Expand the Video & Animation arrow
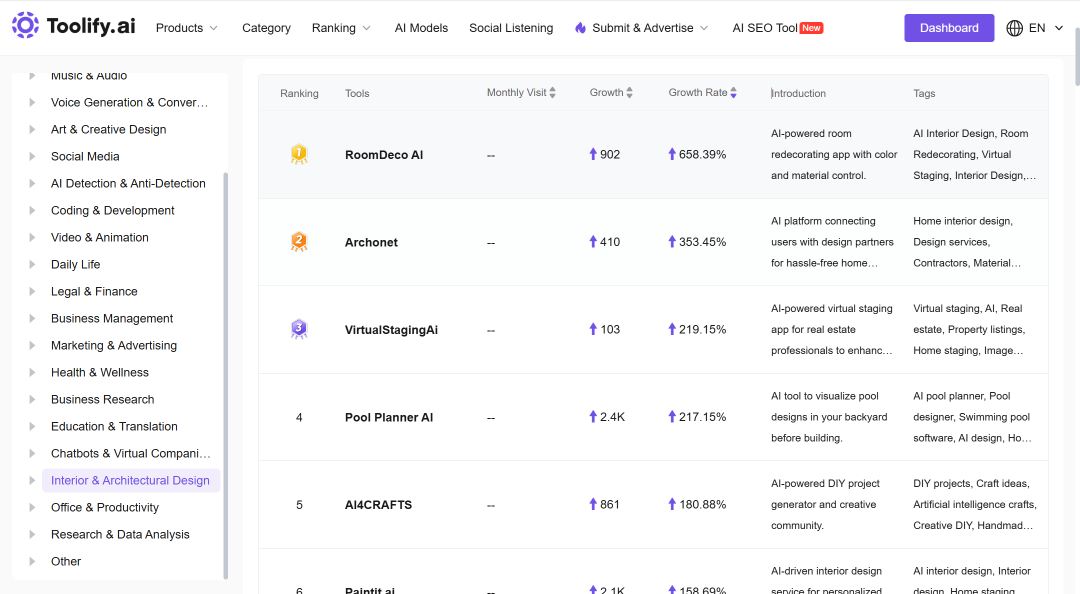 click(x=32, y=237)
